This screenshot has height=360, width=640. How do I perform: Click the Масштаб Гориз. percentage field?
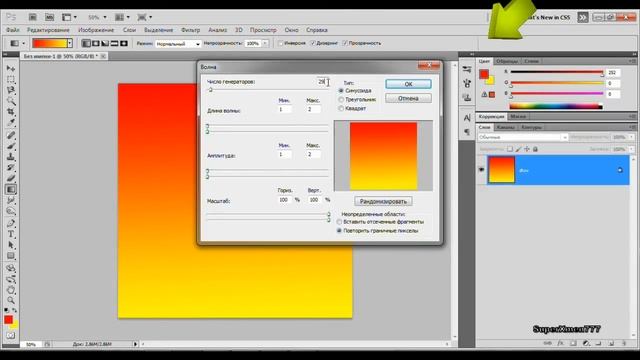click(x=284, y=200)
